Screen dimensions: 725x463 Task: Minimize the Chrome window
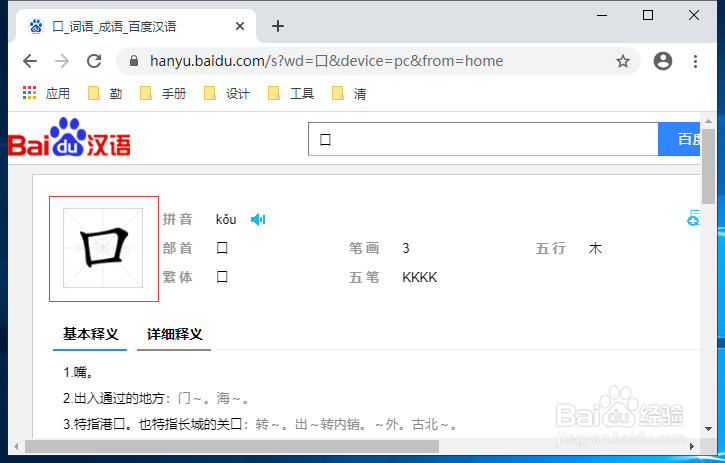pos(602,15)
